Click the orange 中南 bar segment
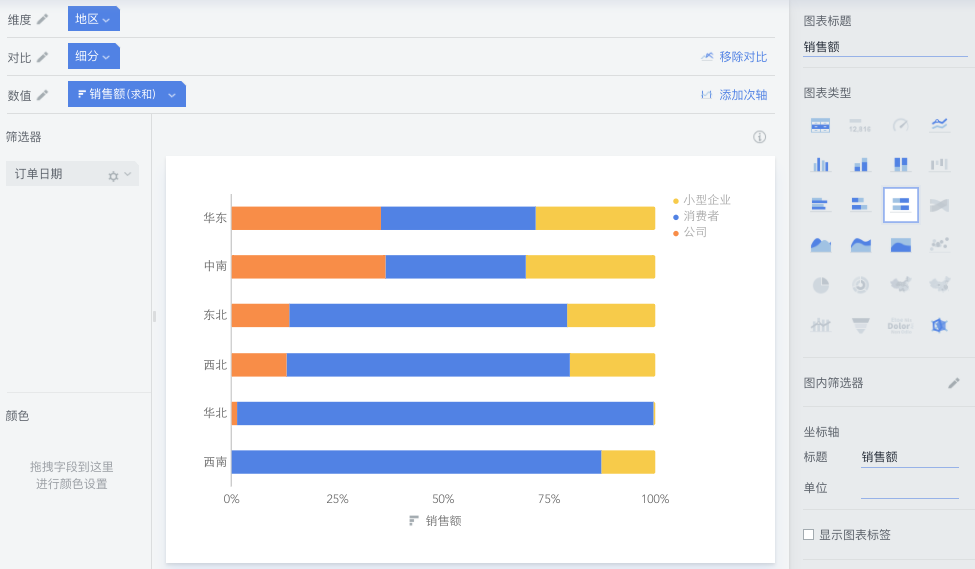The height and width of the screenshot is (569, 975). click(308, 267)
